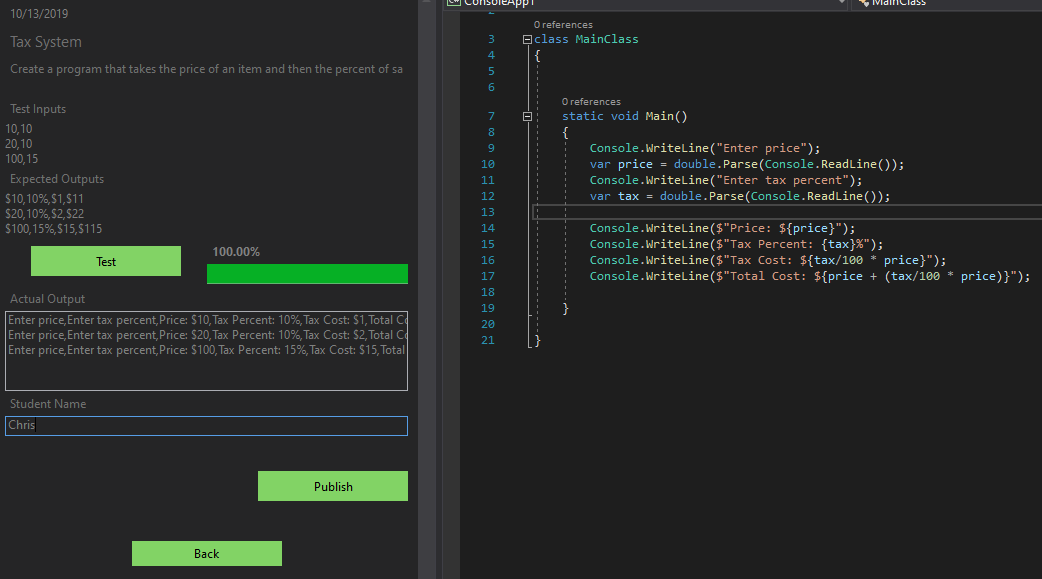
Task: Select expected output '$100,15%,$15,$115'
Action: pyautogui.click(x=54, y=229)
